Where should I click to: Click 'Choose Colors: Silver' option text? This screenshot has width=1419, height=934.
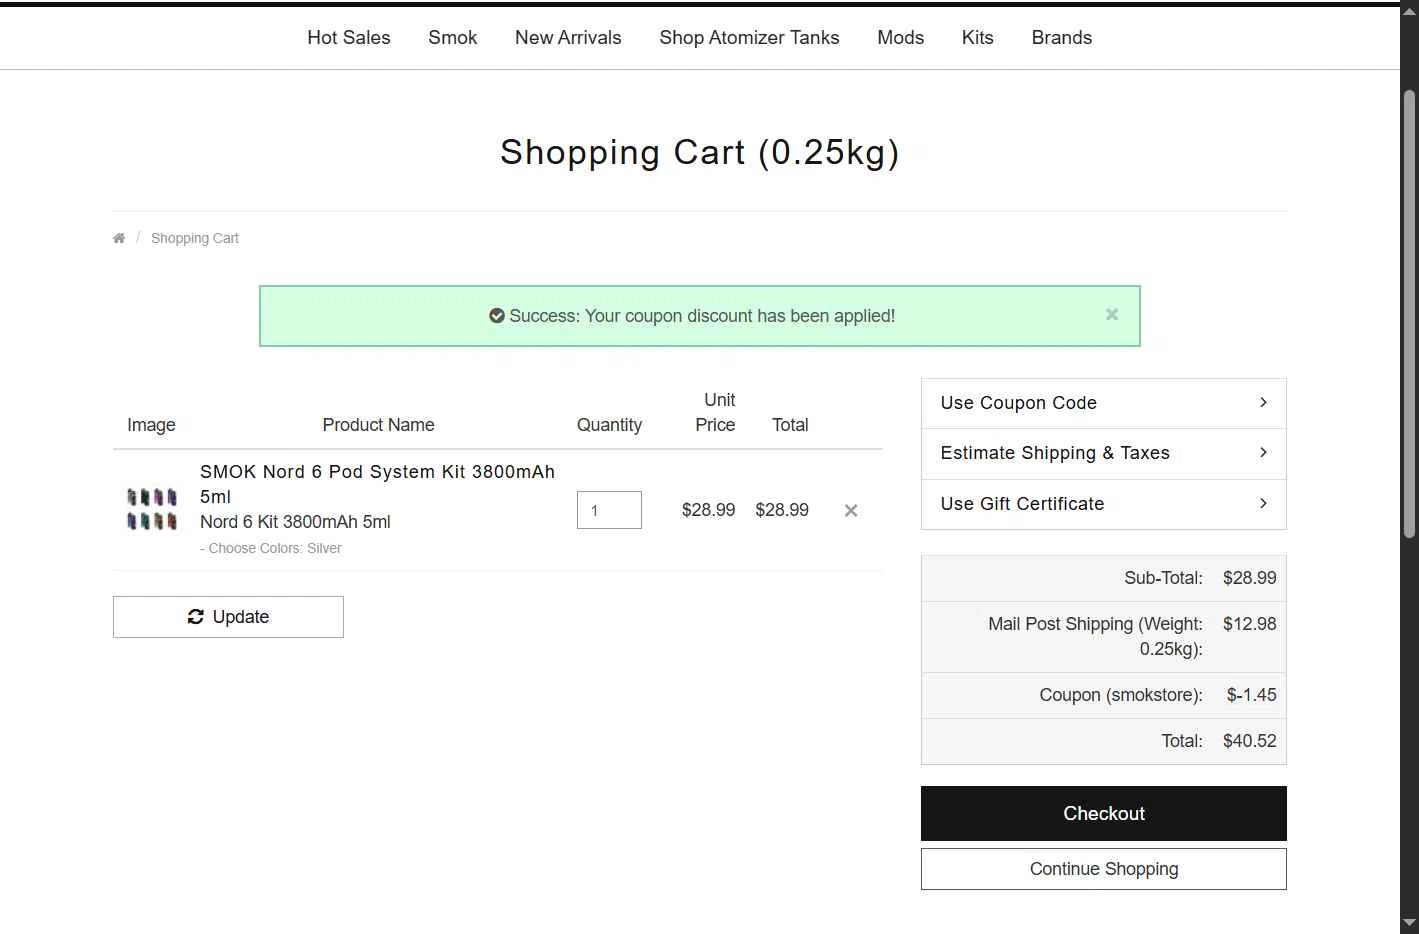[x=271, y=548]
